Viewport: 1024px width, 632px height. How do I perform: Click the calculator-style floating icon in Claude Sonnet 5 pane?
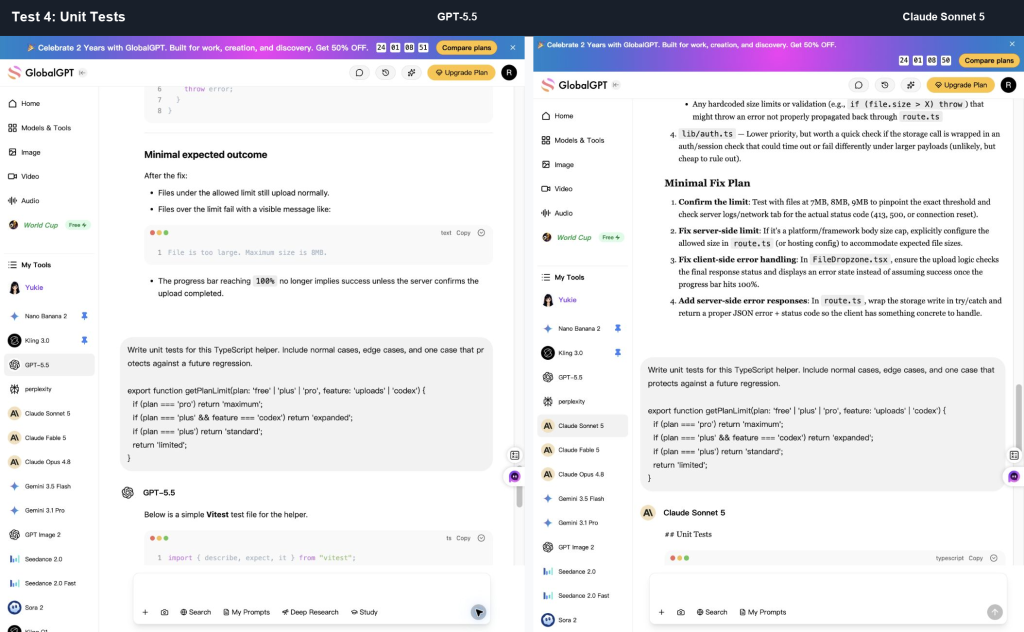pyautogui.click(x=1014, y=455)
